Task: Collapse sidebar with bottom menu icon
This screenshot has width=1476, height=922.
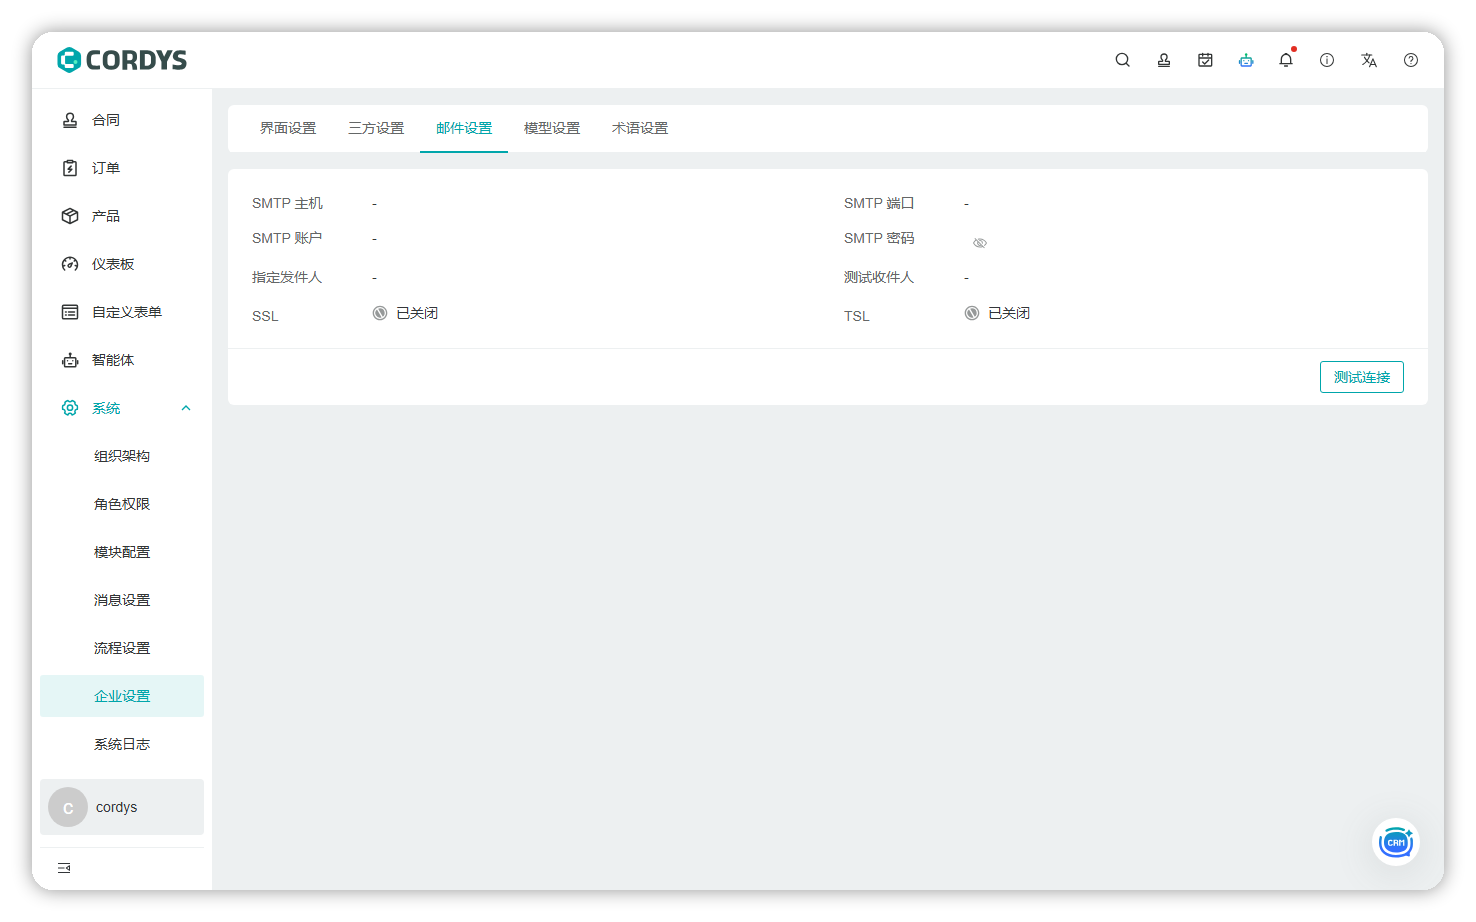Action: tap(64, 868)
